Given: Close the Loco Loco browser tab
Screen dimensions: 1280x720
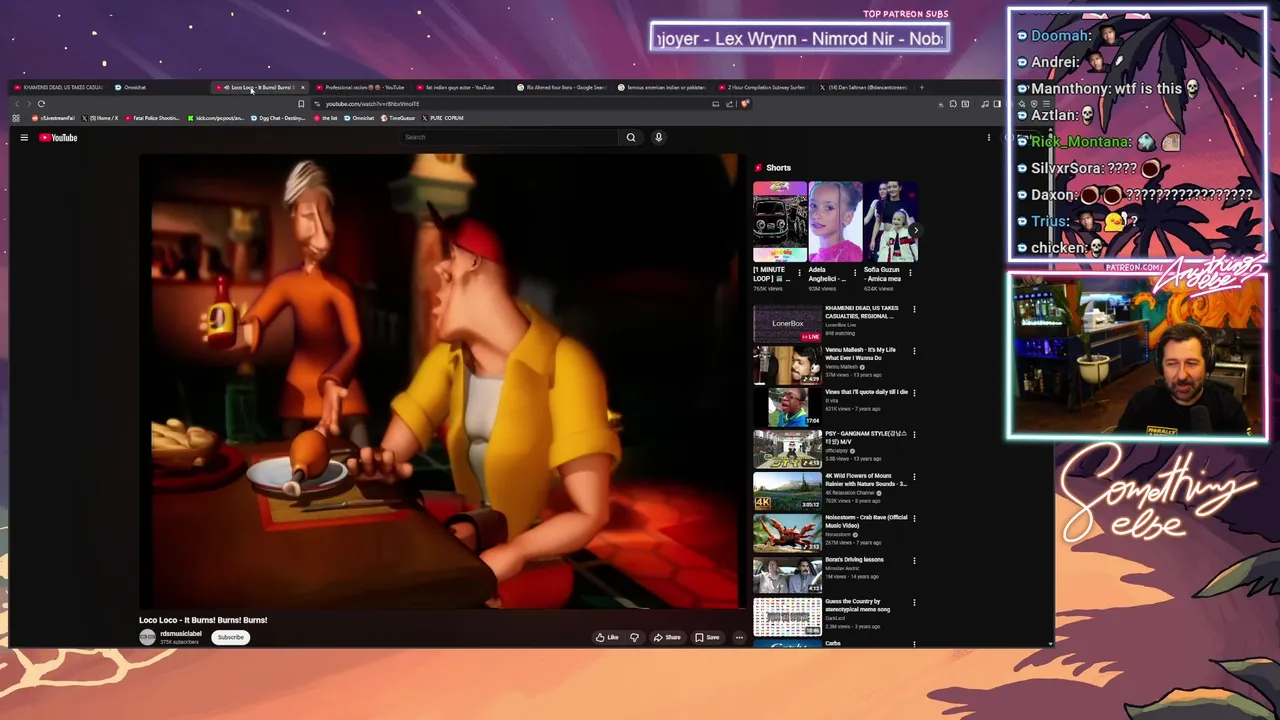Looking at the screenshot, I should pos(303,87).
